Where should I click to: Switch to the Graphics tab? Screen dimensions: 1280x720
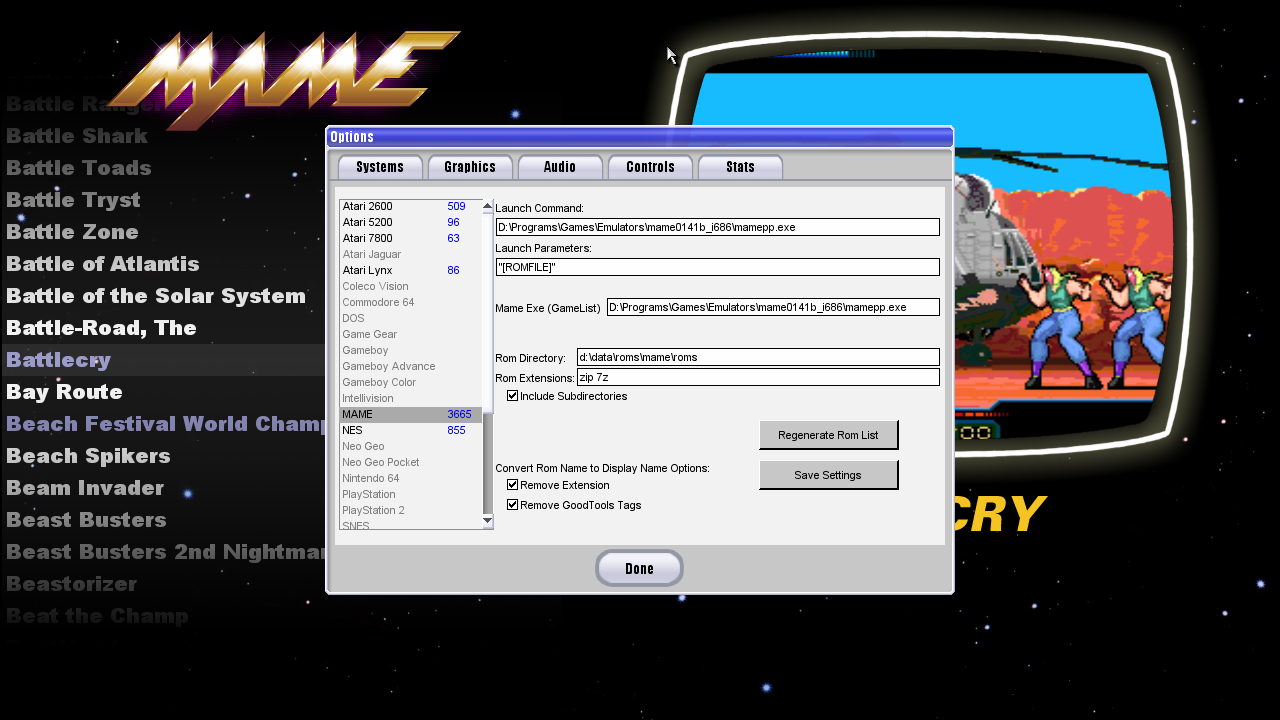[x=470, y=167]
